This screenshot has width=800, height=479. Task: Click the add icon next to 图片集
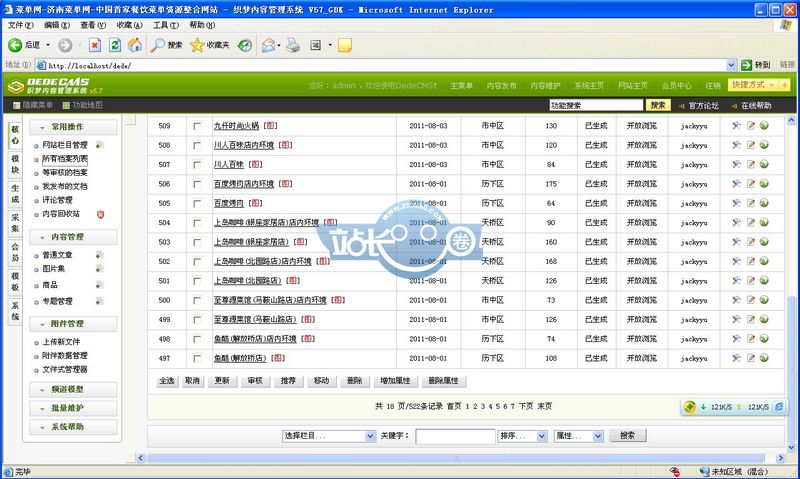99,269
